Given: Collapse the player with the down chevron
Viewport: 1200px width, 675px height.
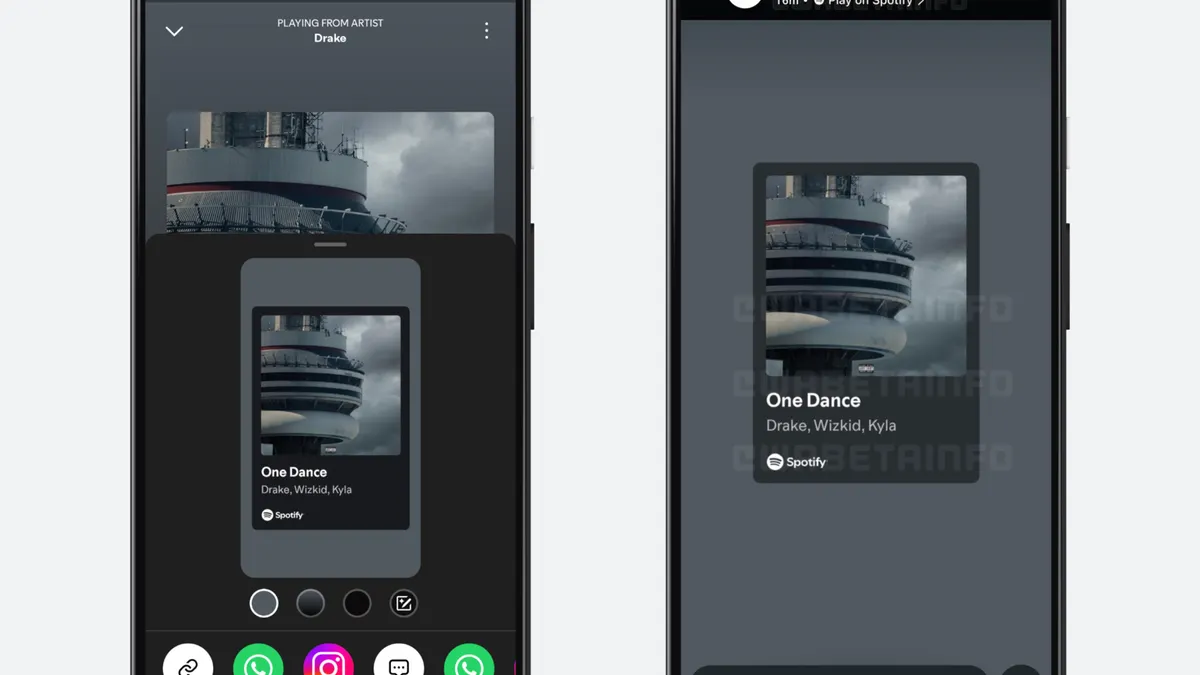Looking at the screenshot, I should point(174,31).
